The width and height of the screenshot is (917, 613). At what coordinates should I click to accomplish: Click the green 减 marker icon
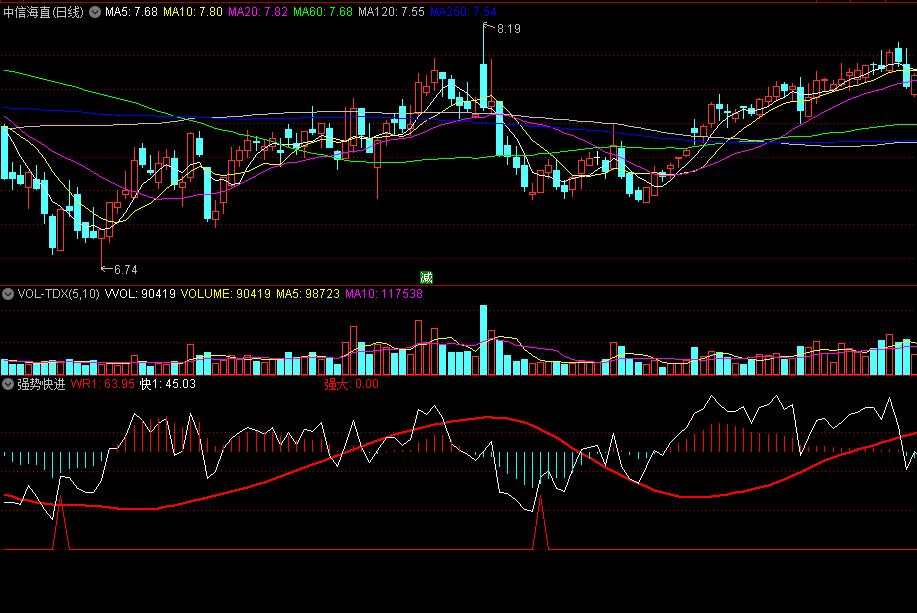(x=426, y=277)
